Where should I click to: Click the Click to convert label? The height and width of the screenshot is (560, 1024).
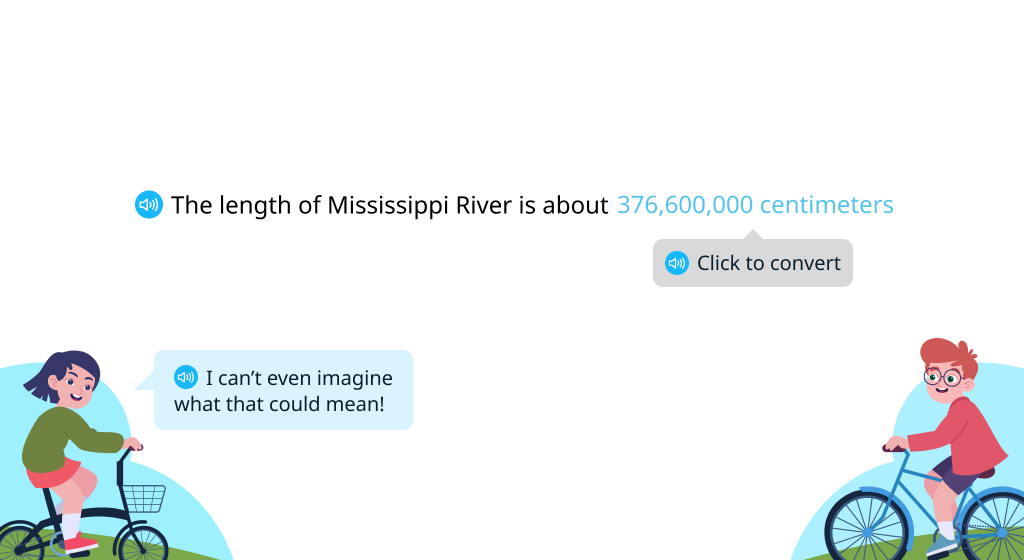(769, 263)
